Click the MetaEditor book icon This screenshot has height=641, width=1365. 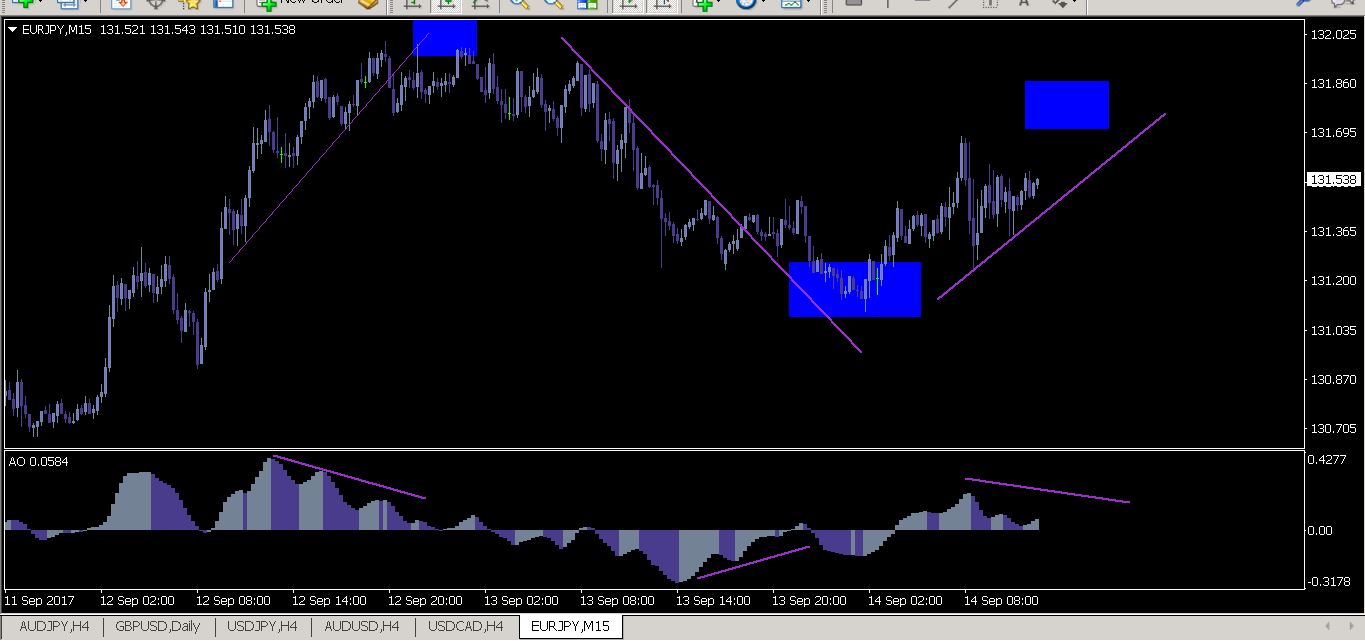368,3
